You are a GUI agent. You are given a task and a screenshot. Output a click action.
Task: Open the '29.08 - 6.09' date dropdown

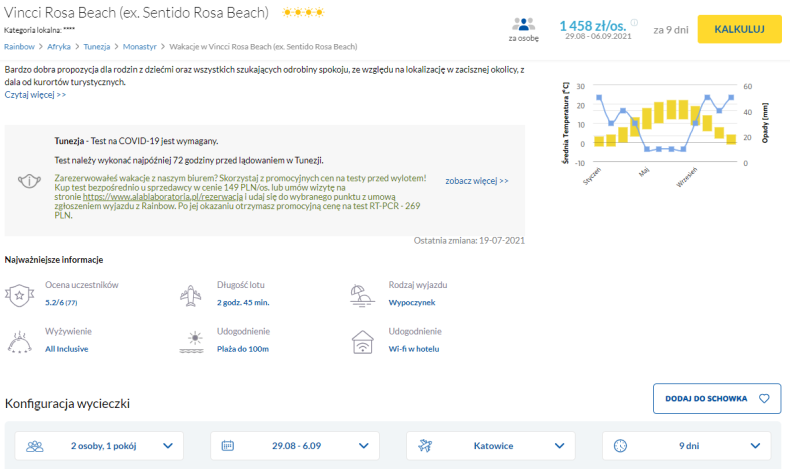pyautogui.click(x=295, y=446)
